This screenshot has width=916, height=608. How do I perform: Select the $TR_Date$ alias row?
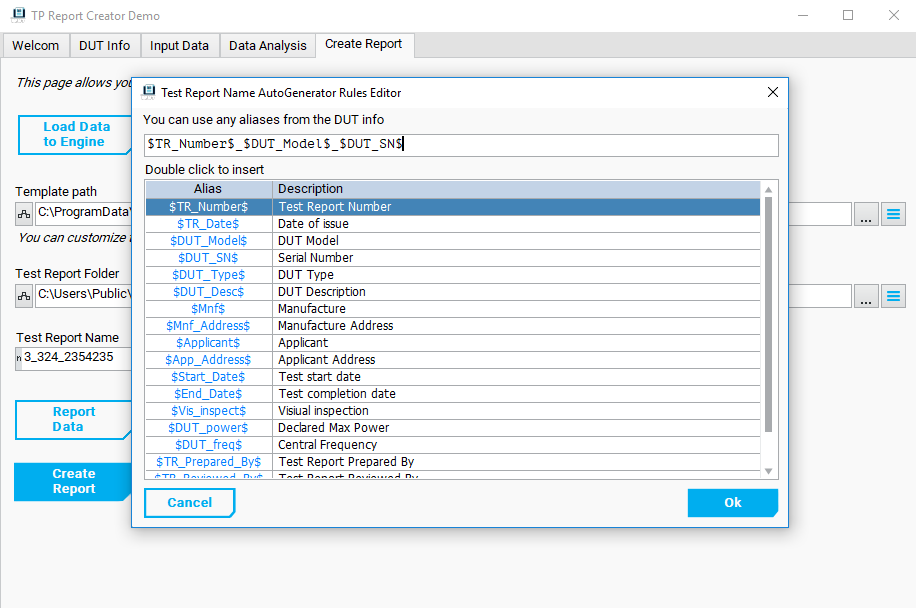point(208,224)
